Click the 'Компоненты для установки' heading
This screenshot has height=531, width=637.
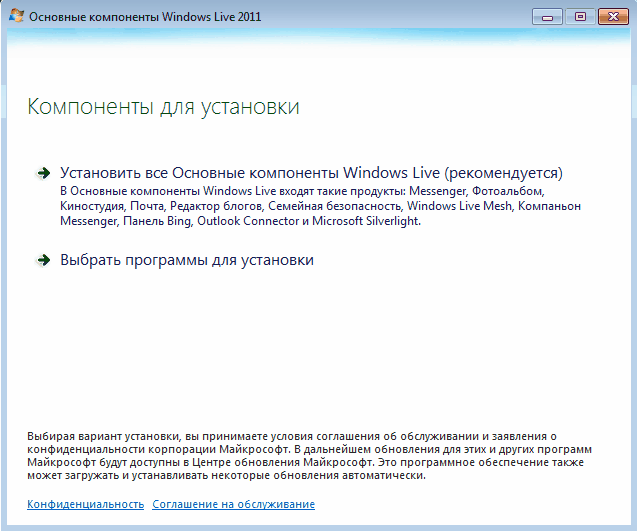tap(163, 107)
